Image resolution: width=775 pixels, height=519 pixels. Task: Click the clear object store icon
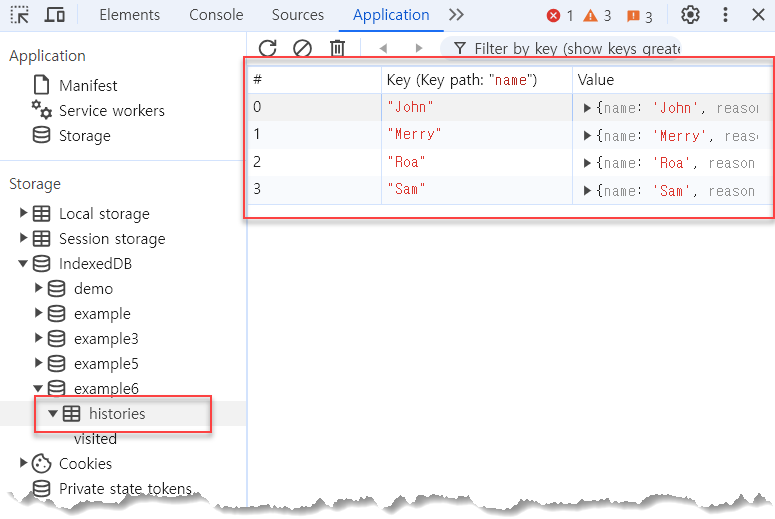(x=302, y=48)
